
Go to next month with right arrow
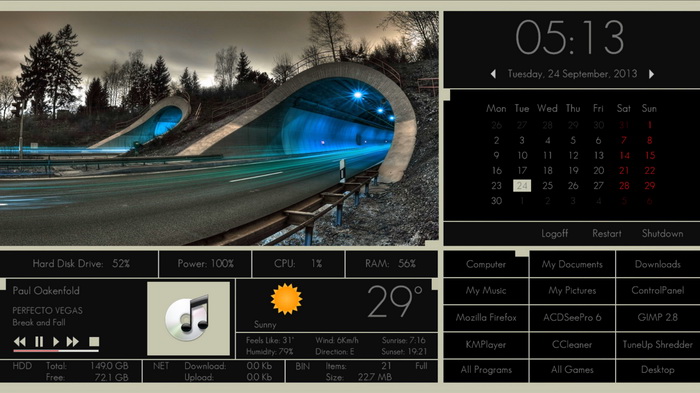point(651,74)
